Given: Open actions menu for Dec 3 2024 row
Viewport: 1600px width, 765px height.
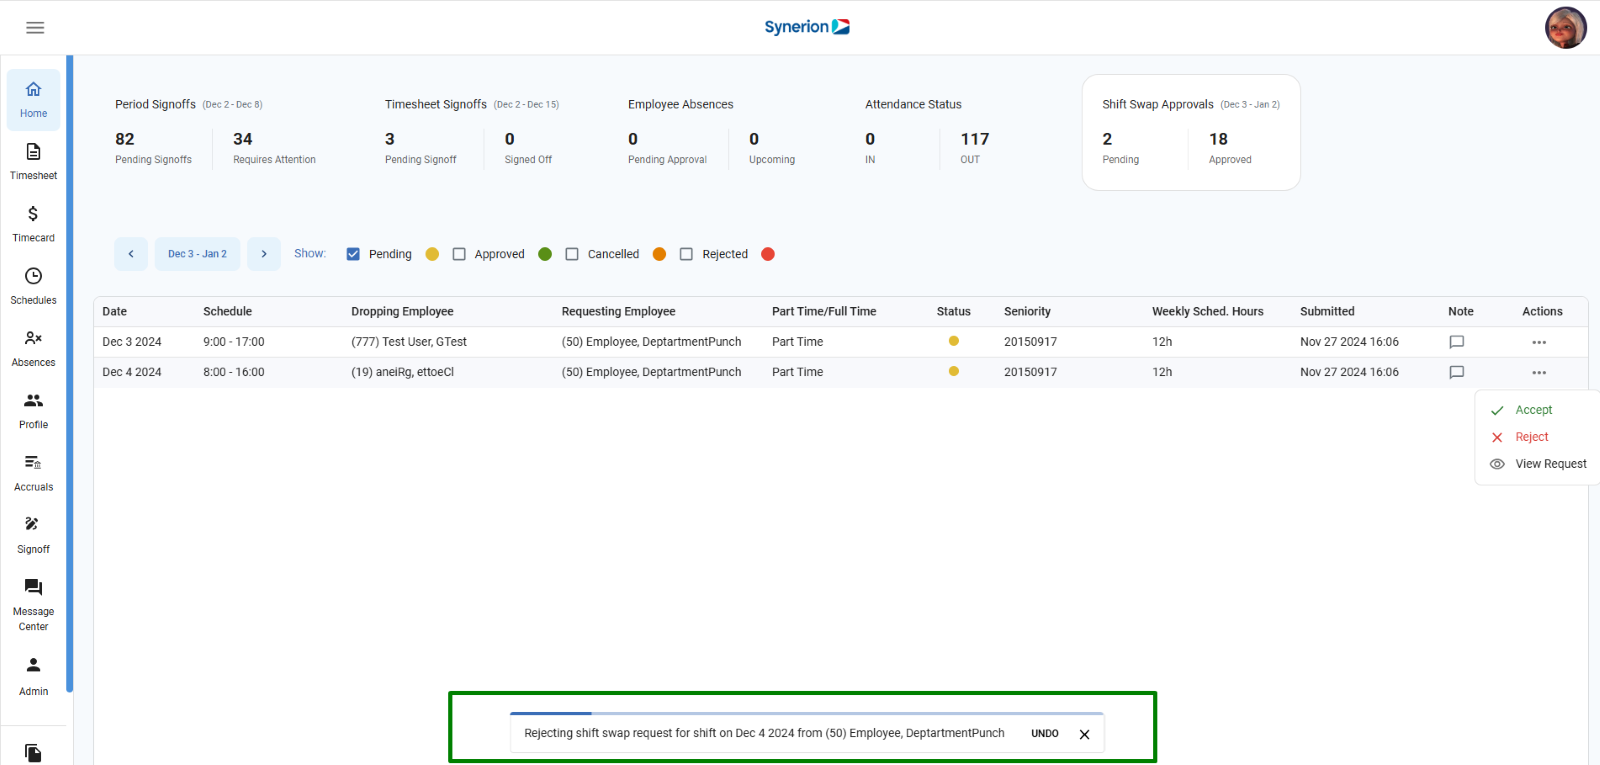Looking at the screenshot, I should click(x=1539, y=342).
